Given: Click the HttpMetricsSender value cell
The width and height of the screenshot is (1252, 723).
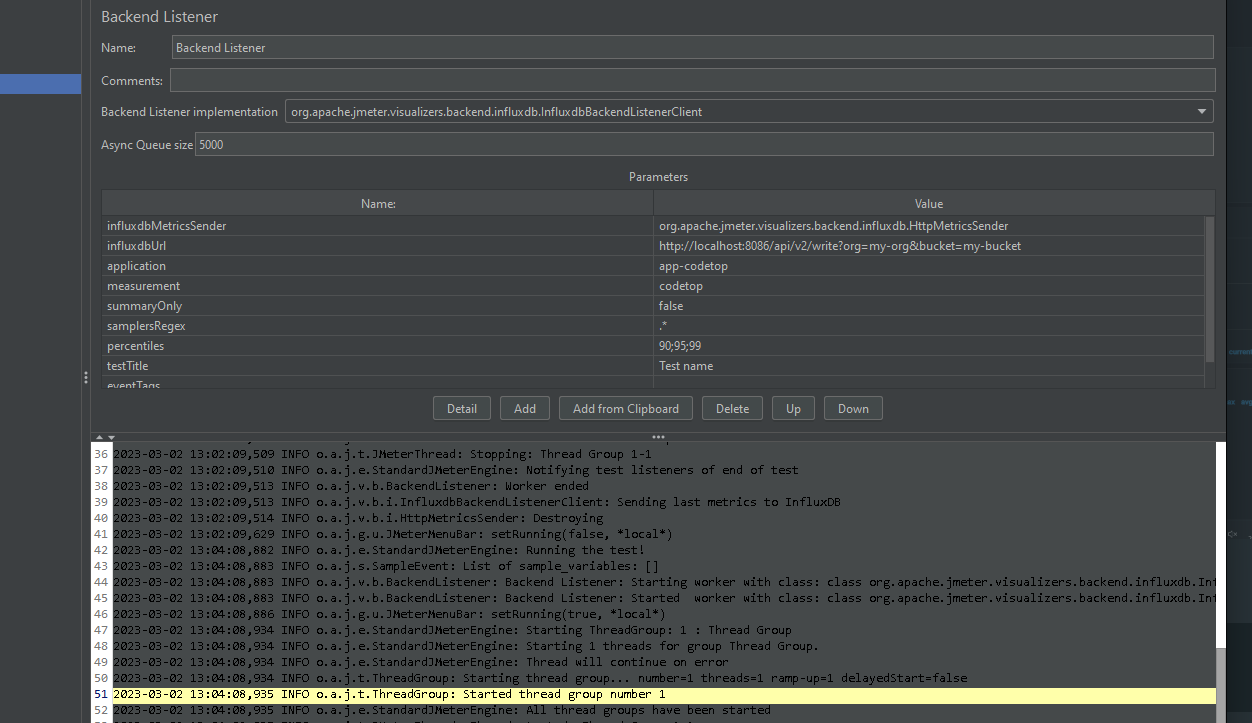Looking at the screenshot, I should [929, 226].
